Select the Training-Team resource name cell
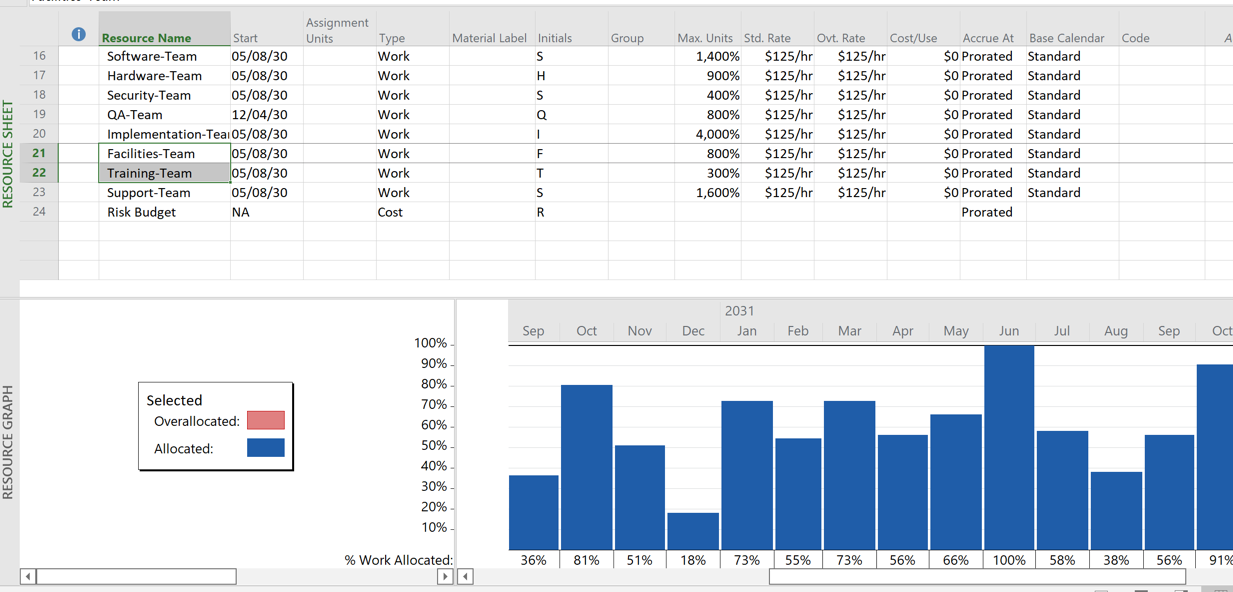This screenshot has height=592, width=1233. 165,173
